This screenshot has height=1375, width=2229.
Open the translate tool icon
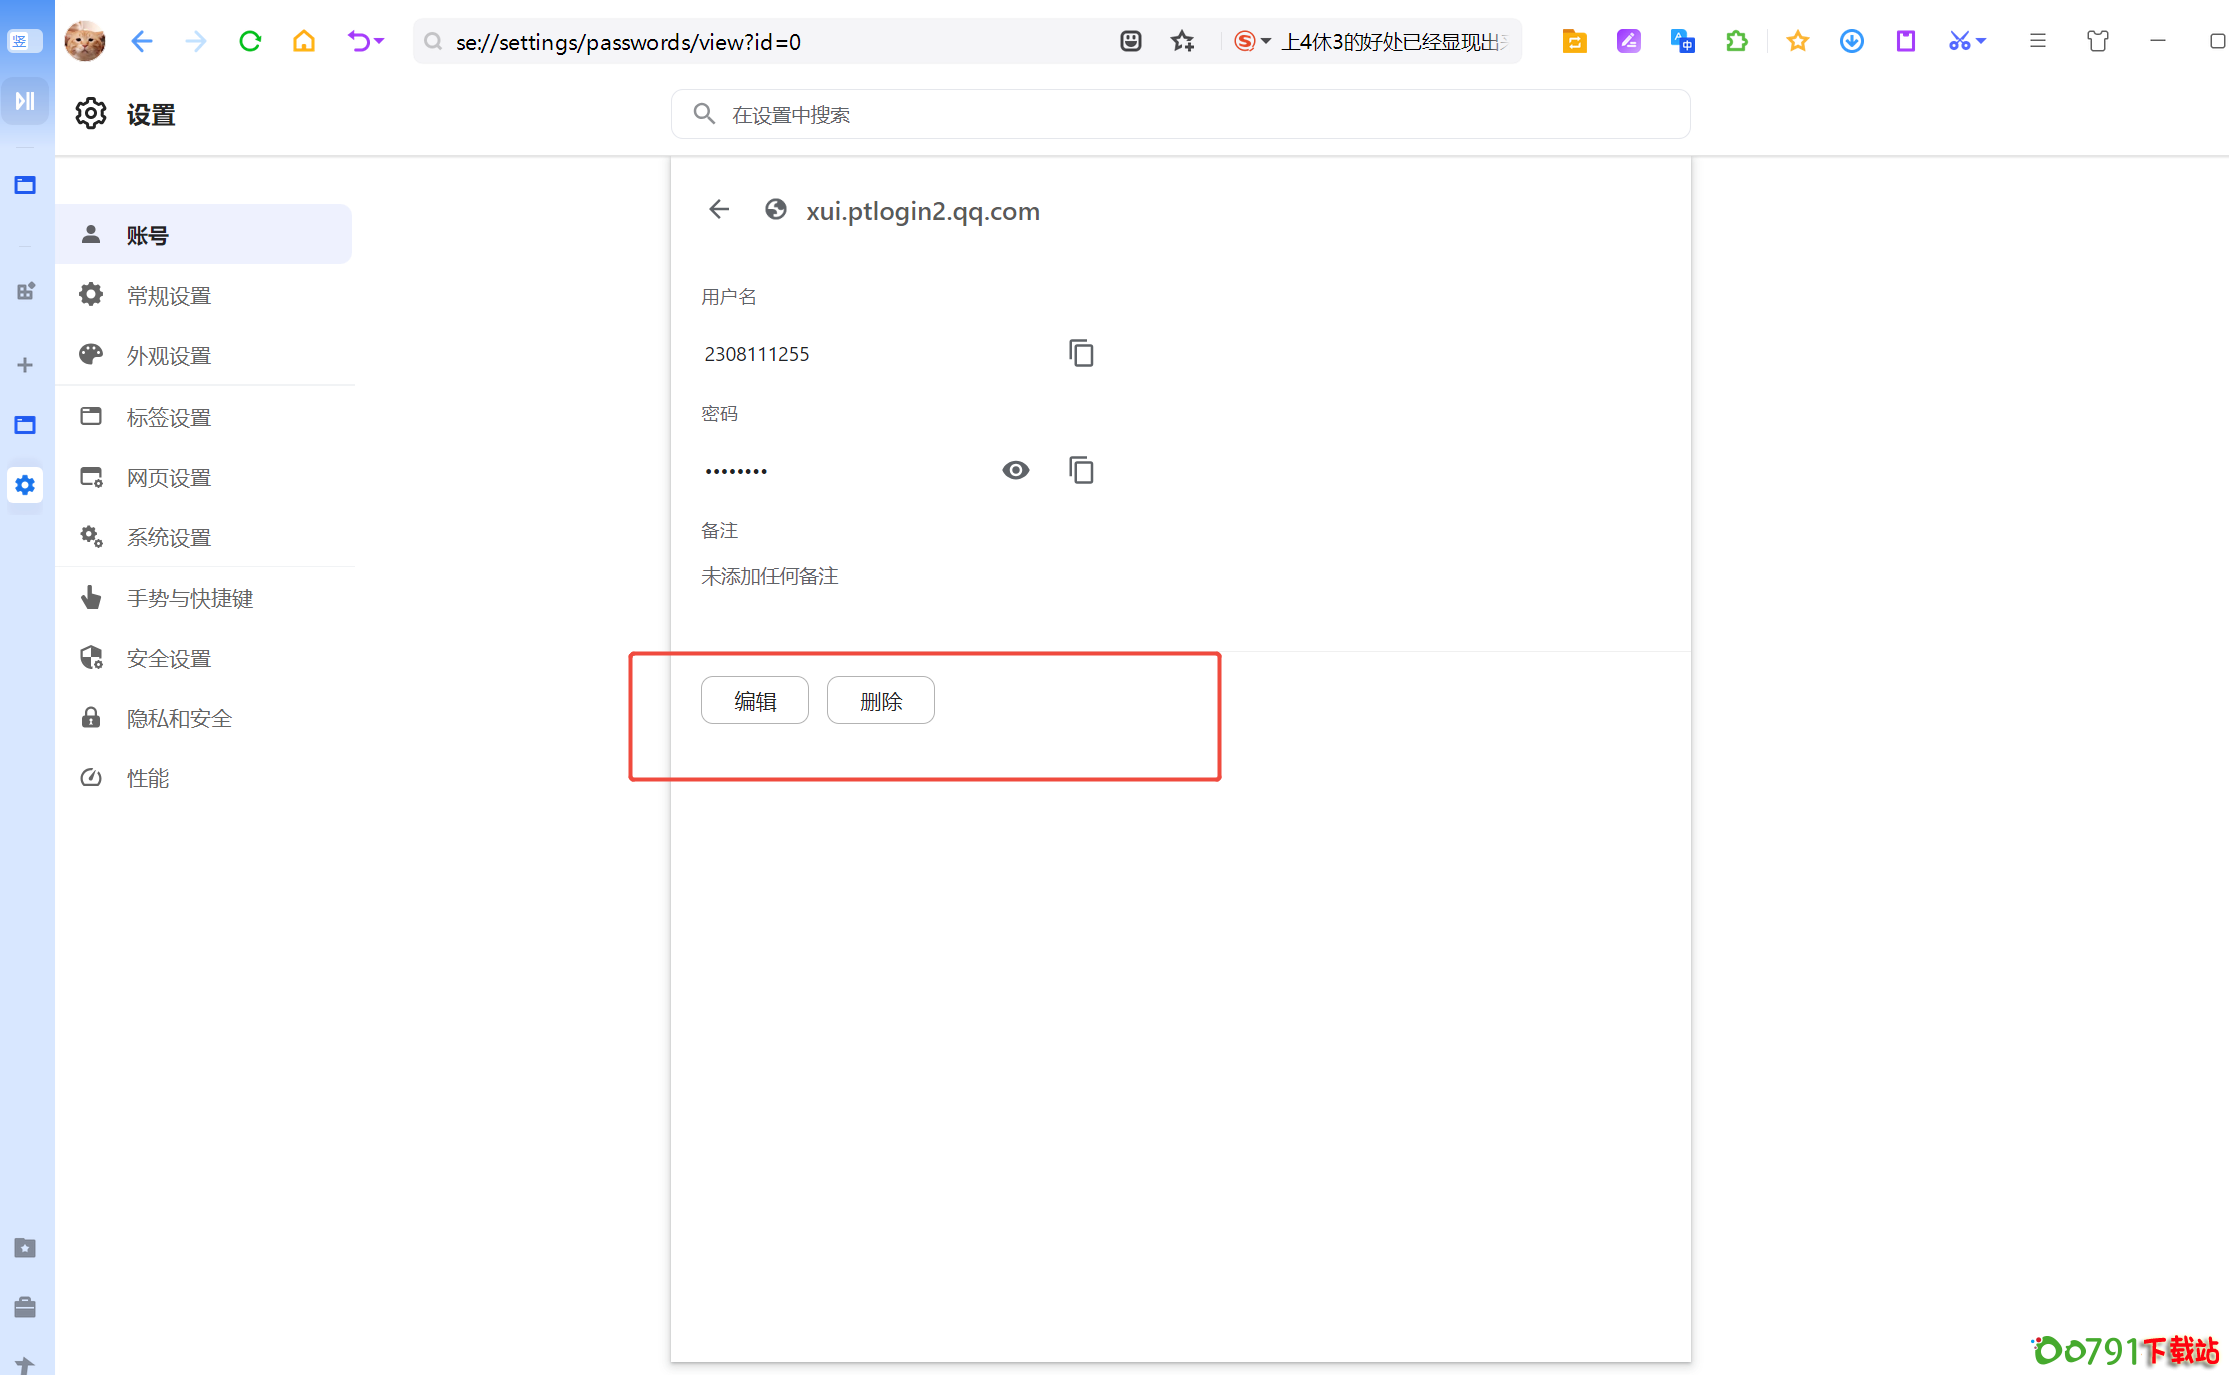tap(1682, 42)
